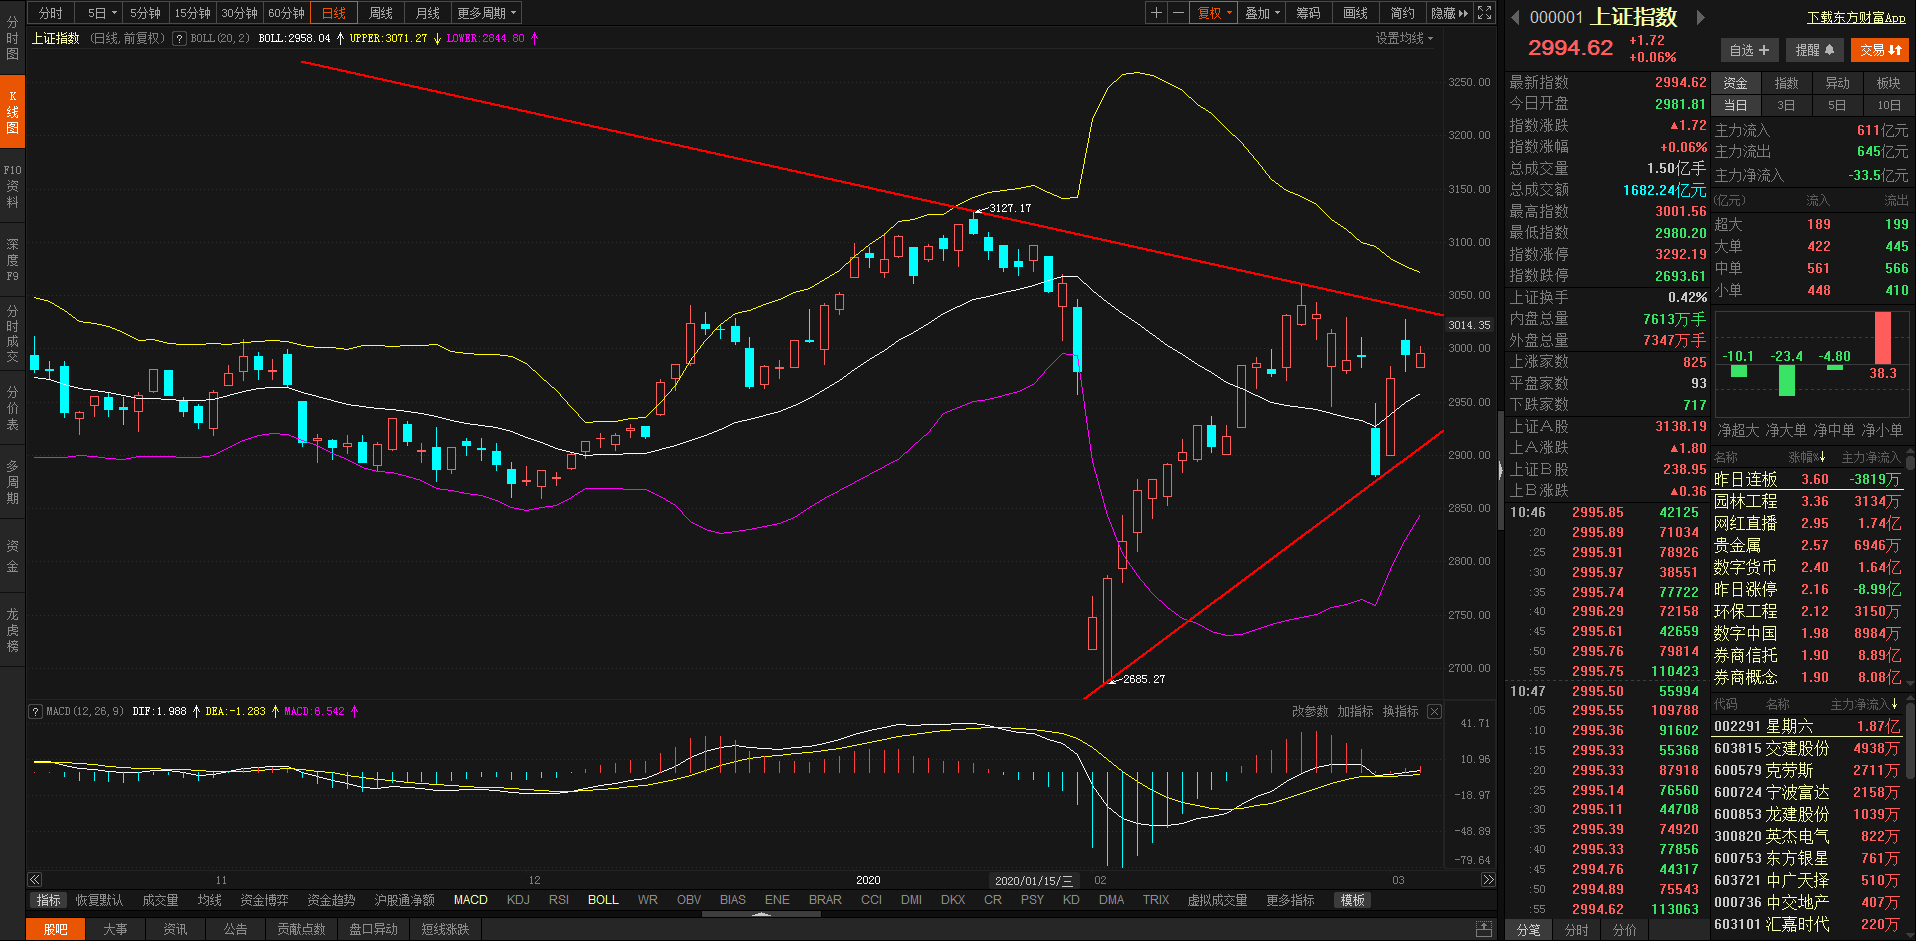The image size is (1916, 941).
Task: Go to next stock with right arrow
Action: [1700, 17]
